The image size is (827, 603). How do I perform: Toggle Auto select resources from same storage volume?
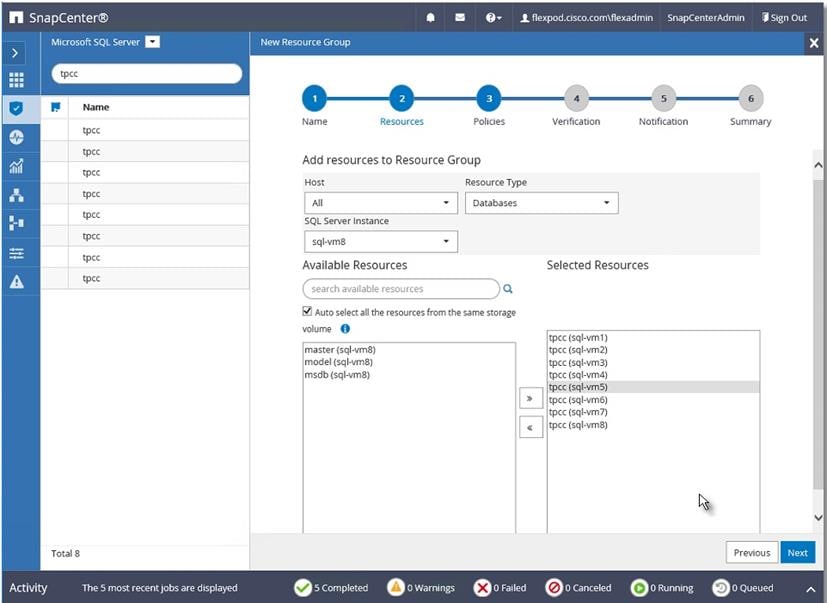click(x=307, y=311)
